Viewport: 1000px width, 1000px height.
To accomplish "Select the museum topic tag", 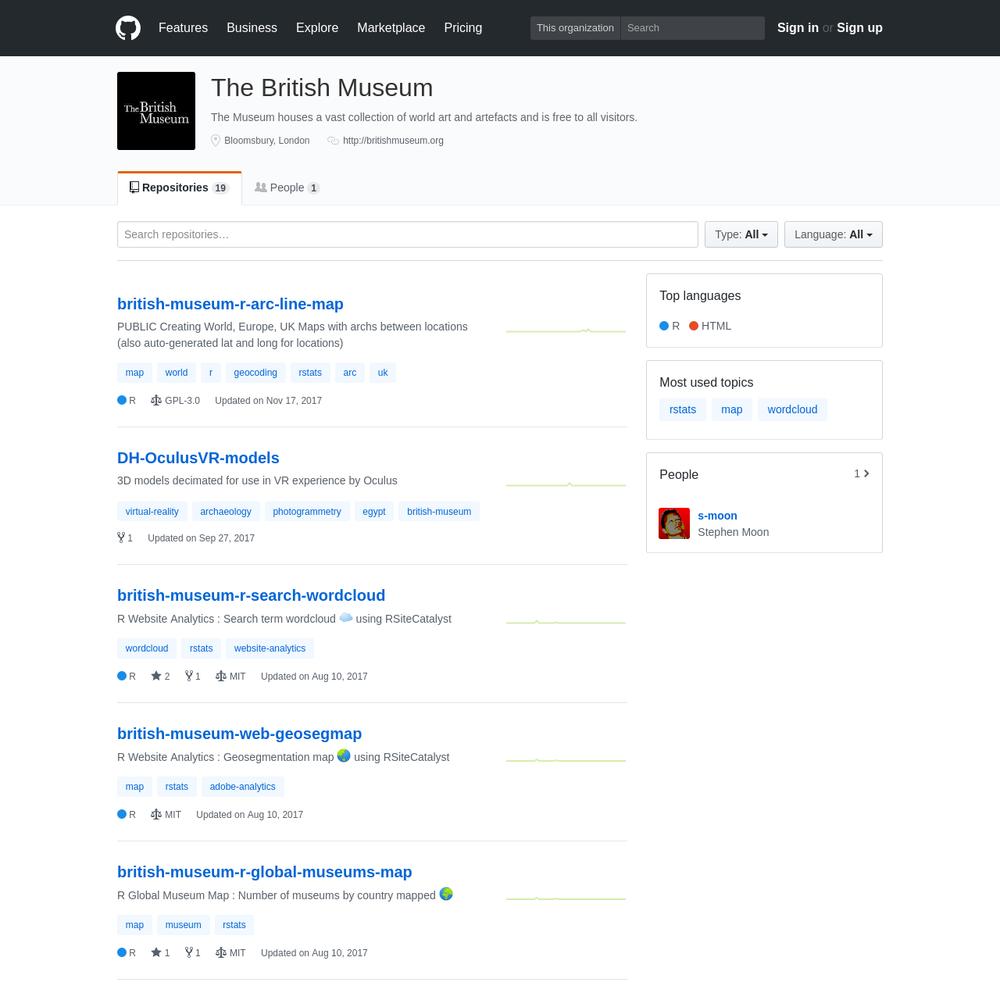I will [183, 925].
